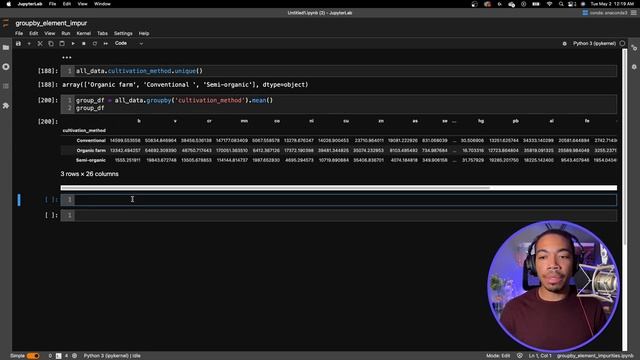640x360 pixels.
Task: Open the Edit menu in JupyterLab
Action: [33, 33]
